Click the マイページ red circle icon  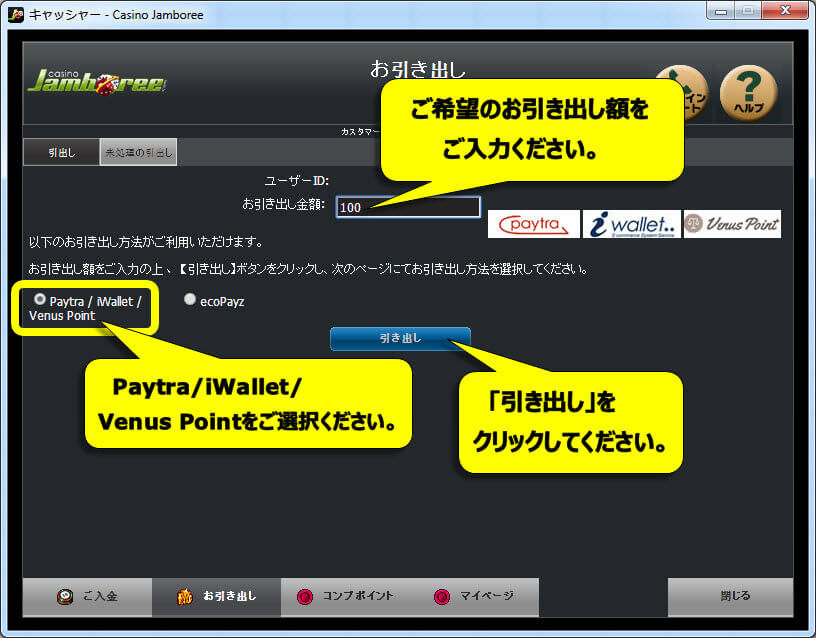tap(442, 597)
